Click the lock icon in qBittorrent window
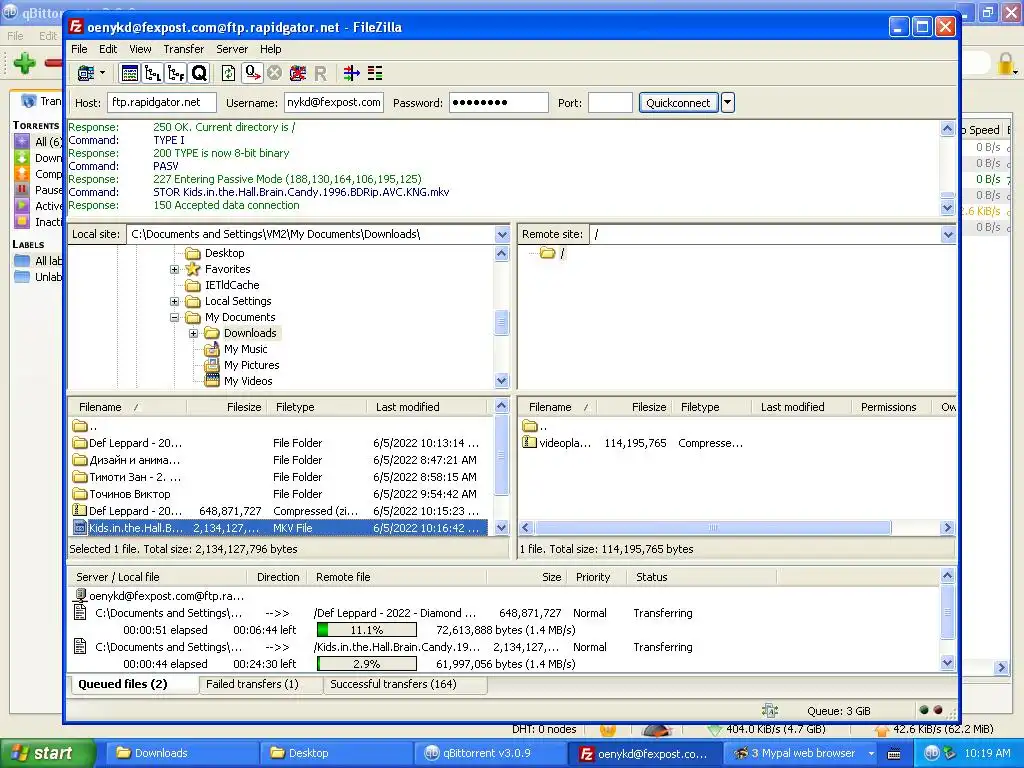 (1006, 63)
